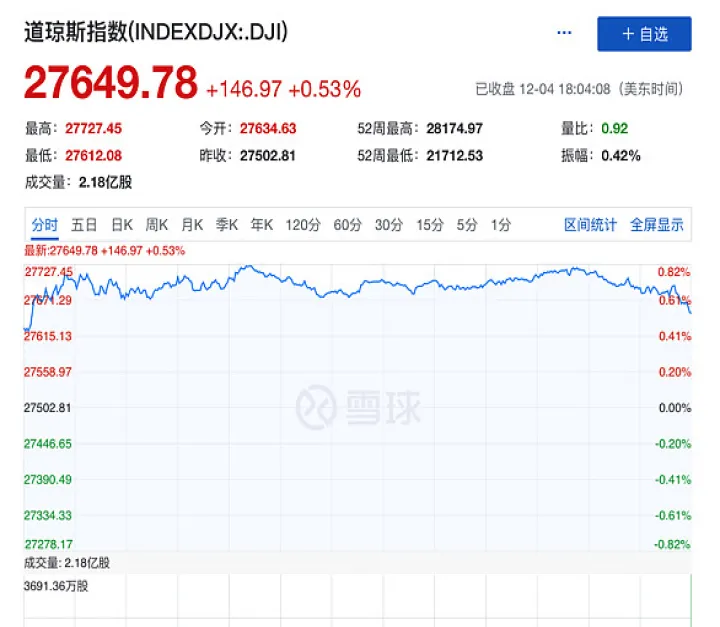Enter fullscreen via 全屏显示
Viewport: 720px width, 627px height.
657,225
